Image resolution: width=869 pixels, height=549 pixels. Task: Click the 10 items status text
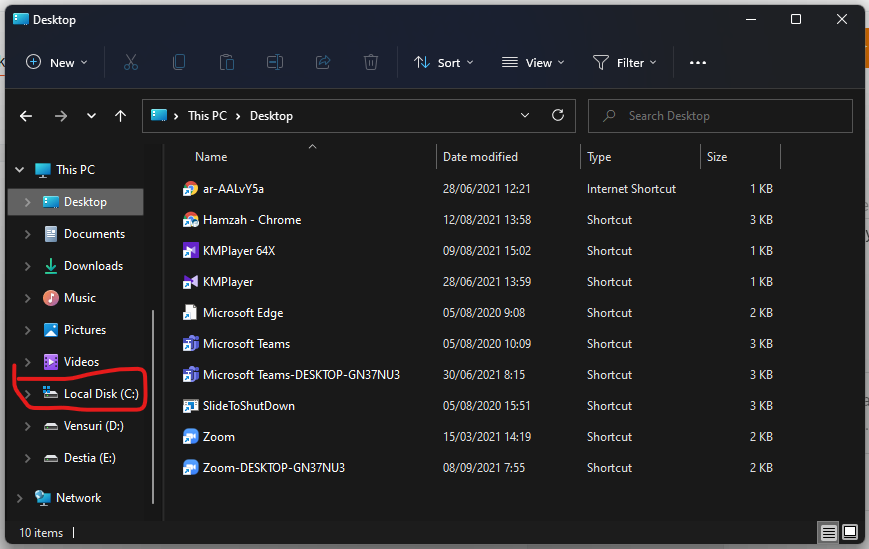(x=41, y=533)
